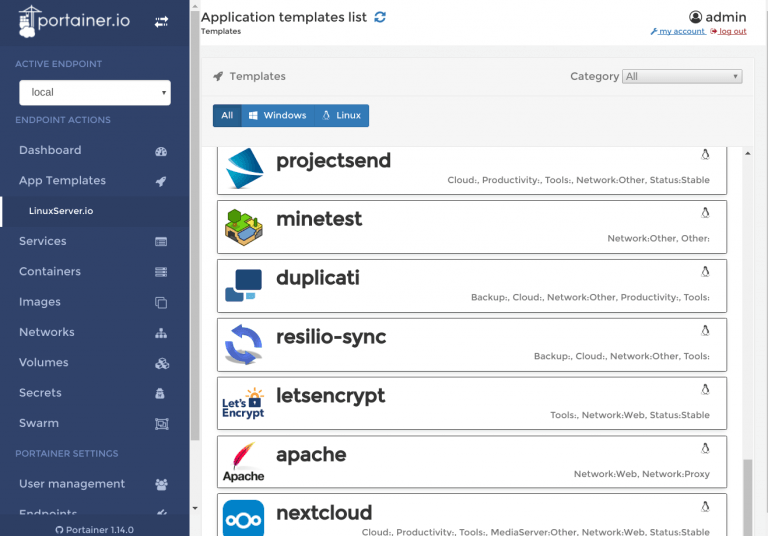Click the Images clone icon
The image size is (768, 536).
click(x=161, y=302)
